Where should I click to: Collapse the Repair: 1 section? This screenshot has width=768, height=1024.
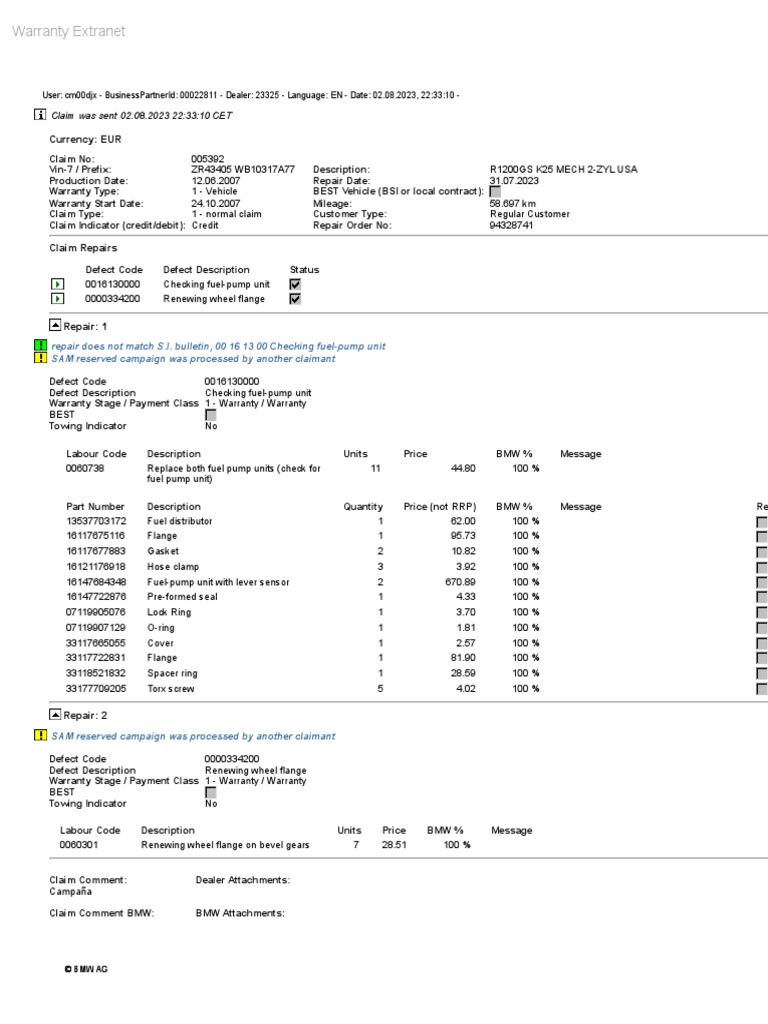pos(55,325)
